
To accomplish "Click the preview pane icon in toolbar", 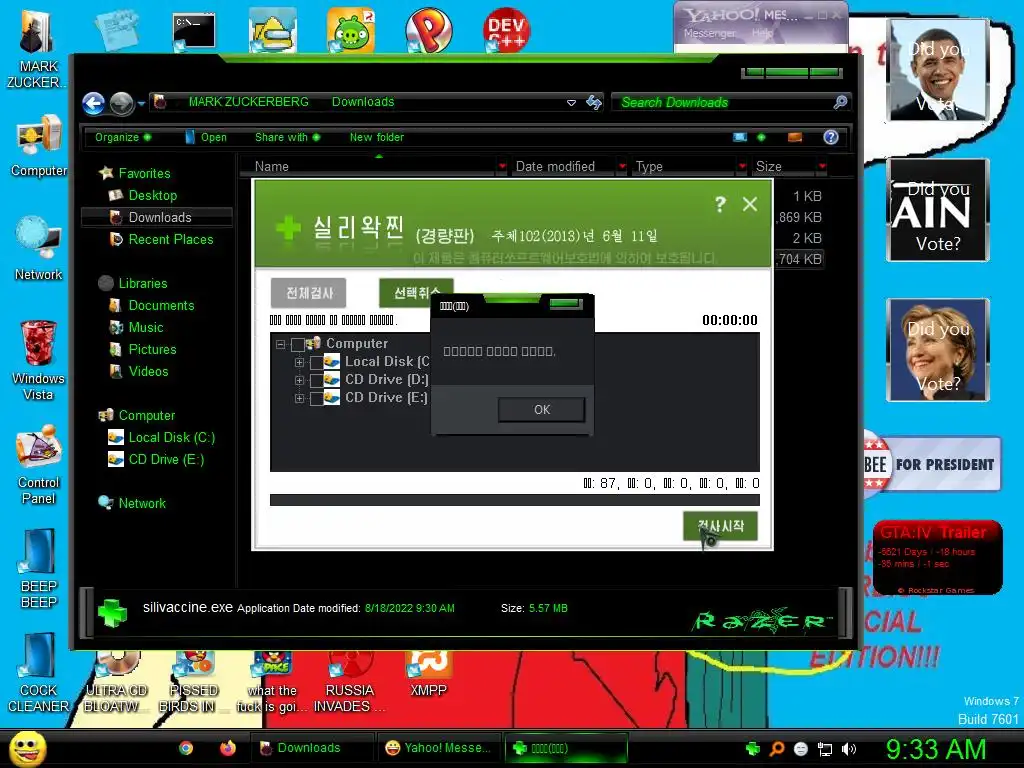I will click(x=795, y=137).
